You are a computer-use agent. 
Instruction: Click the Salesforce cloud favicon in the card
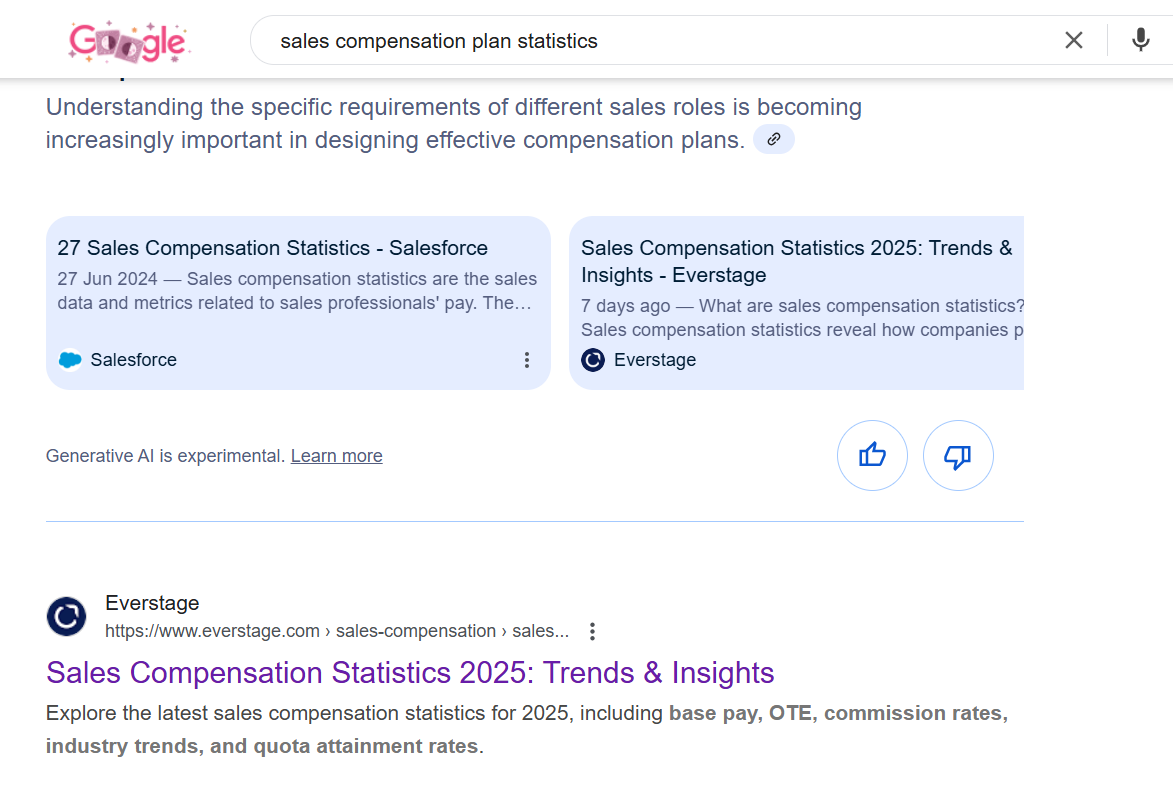70,360
